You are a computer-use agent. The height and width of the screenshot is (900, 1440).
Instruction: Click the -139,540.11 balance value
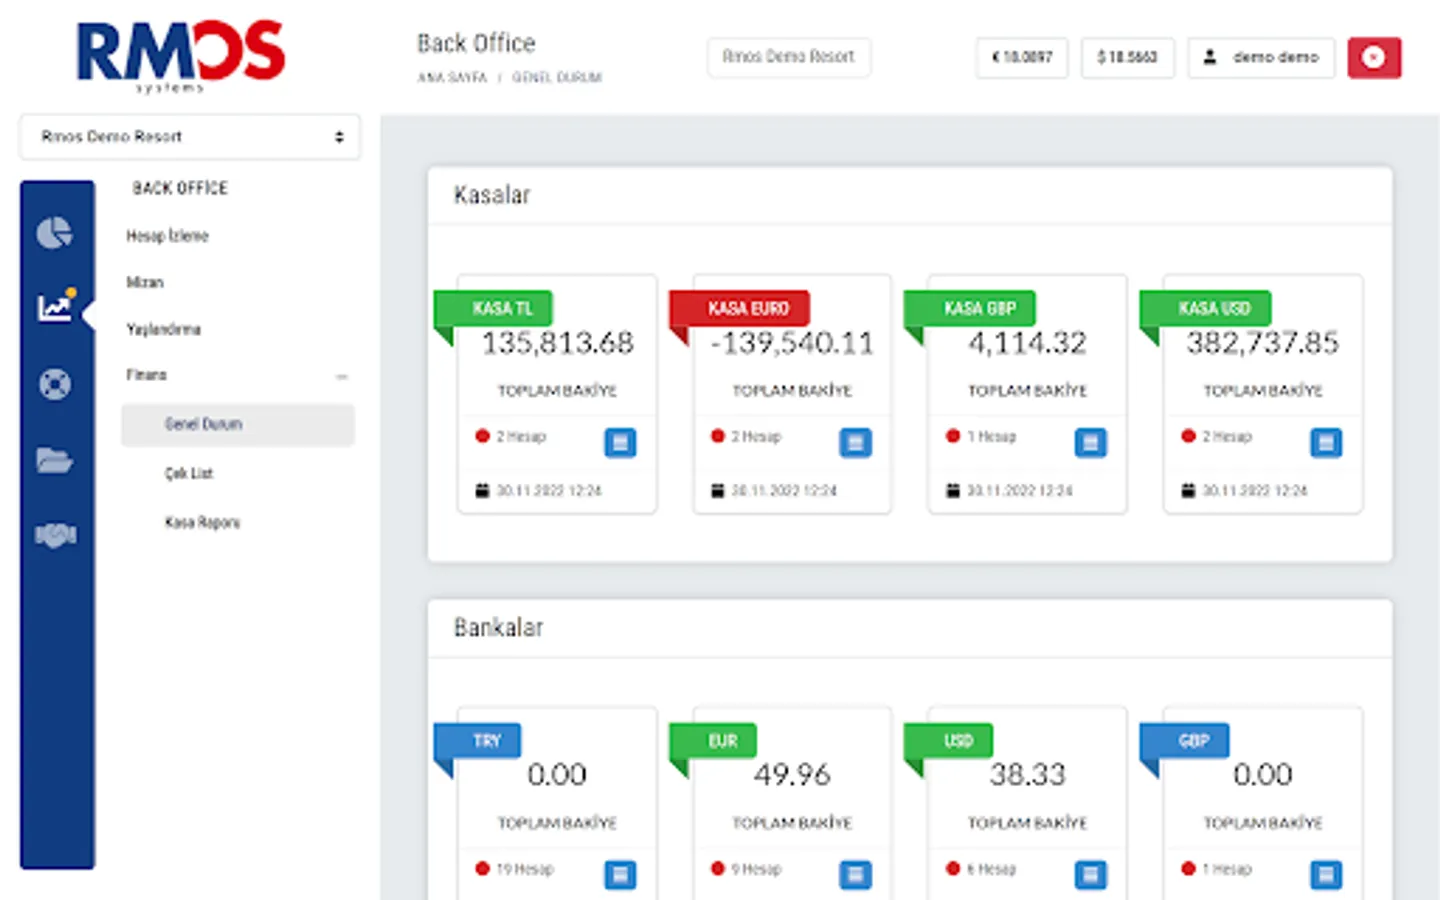792,343
